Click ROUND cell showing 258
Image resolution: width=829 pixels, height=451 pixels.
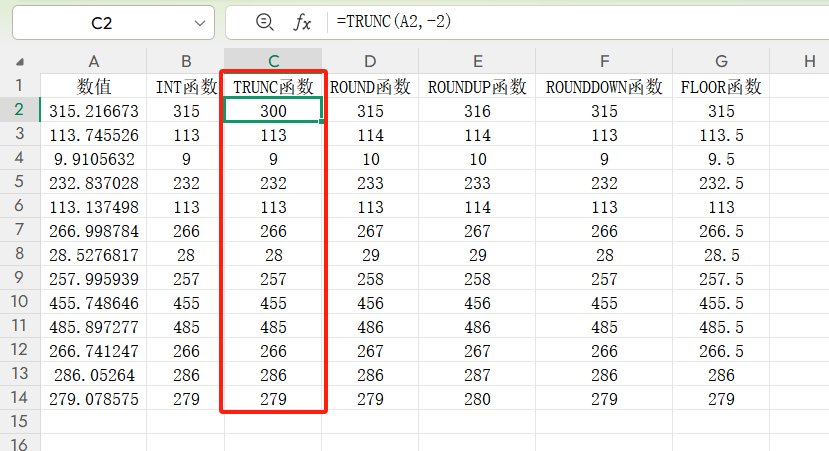click(x=370, y=279)
